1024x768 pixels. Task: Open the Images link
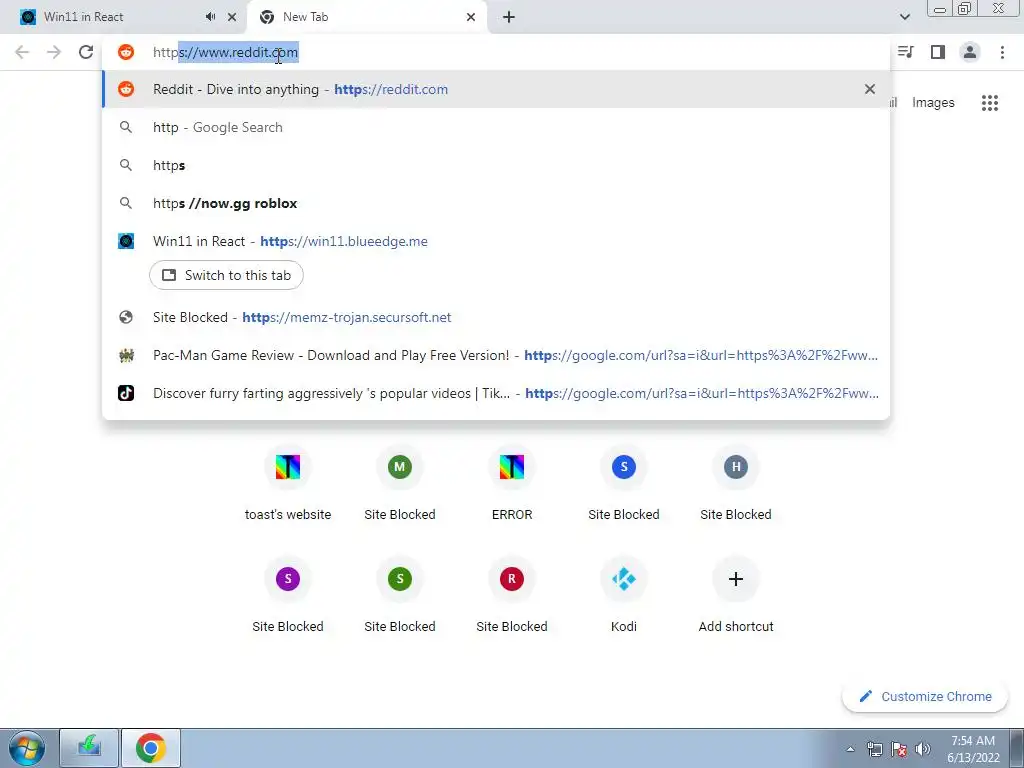[x=933, y=103]
